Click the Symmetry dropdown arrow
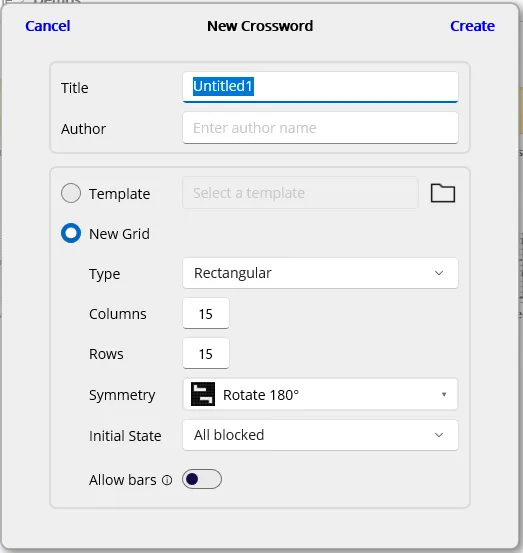Viewport: 523px width, 553px height. tap(444, 394)
